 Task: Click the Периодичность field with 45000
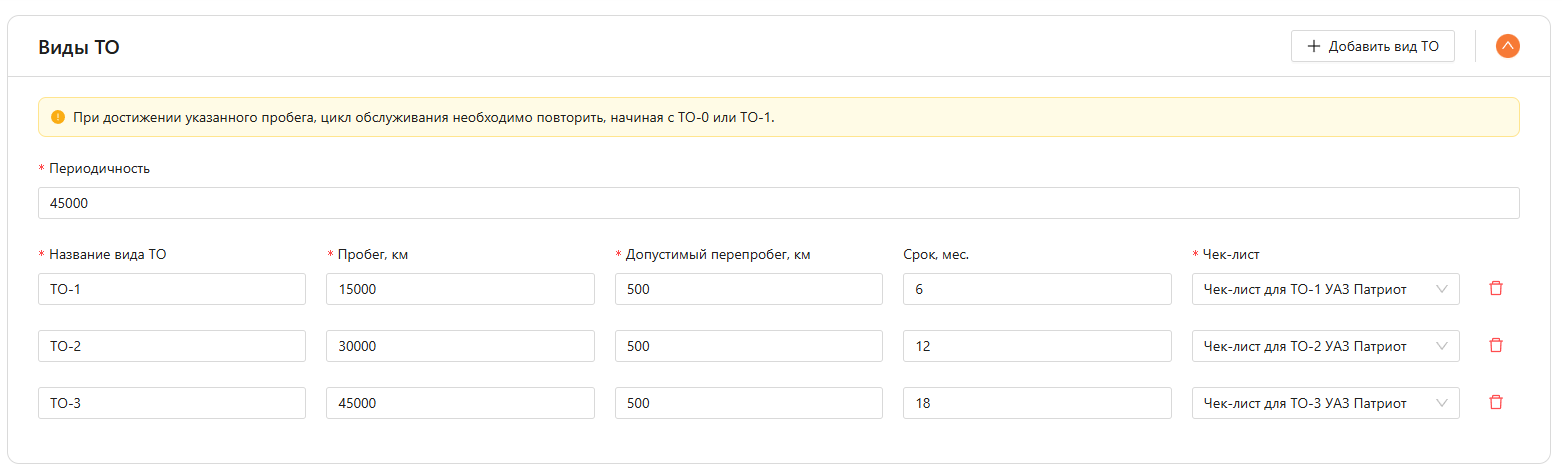click(778, 203)
